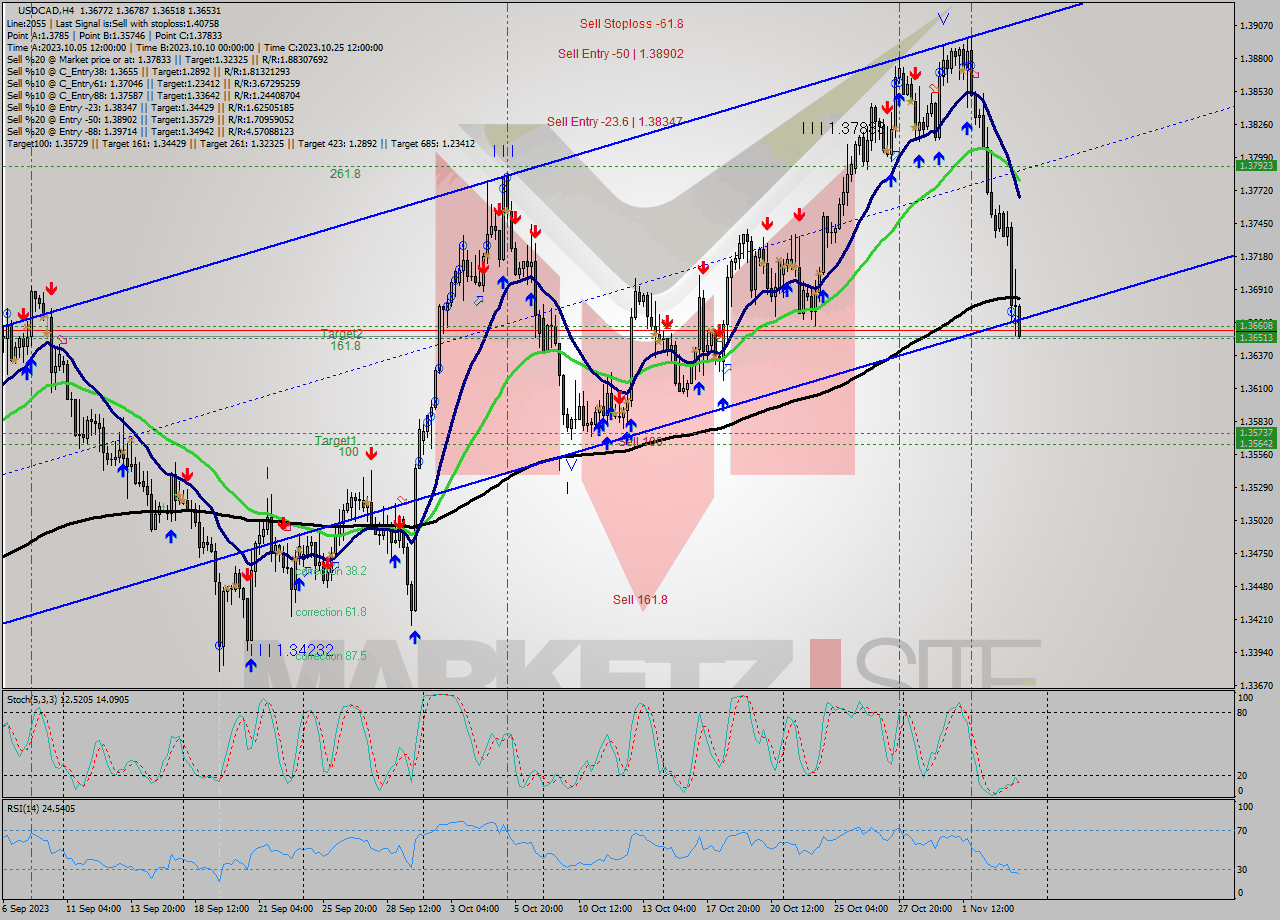Click the 'correction 61.8' label
The image size is (1280, 920).
tap(331, 612)
